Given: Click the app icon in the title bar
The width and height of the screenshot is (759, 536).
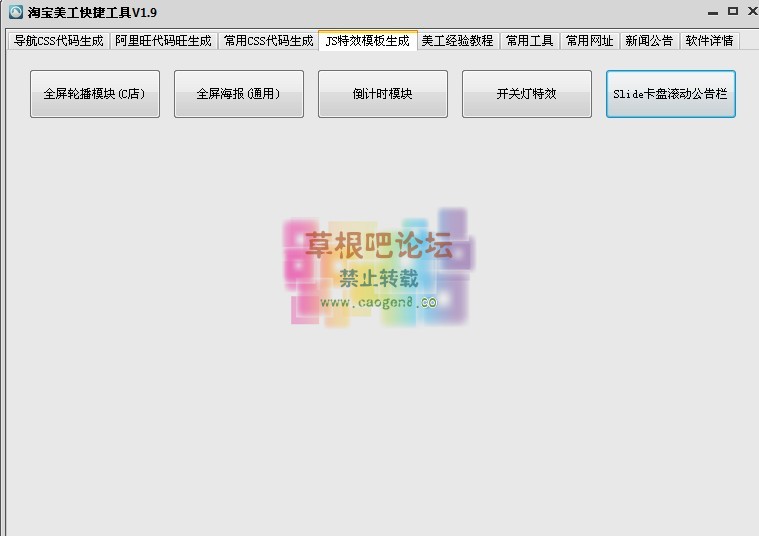Looking at the screenshot, I should click(15, 12).
